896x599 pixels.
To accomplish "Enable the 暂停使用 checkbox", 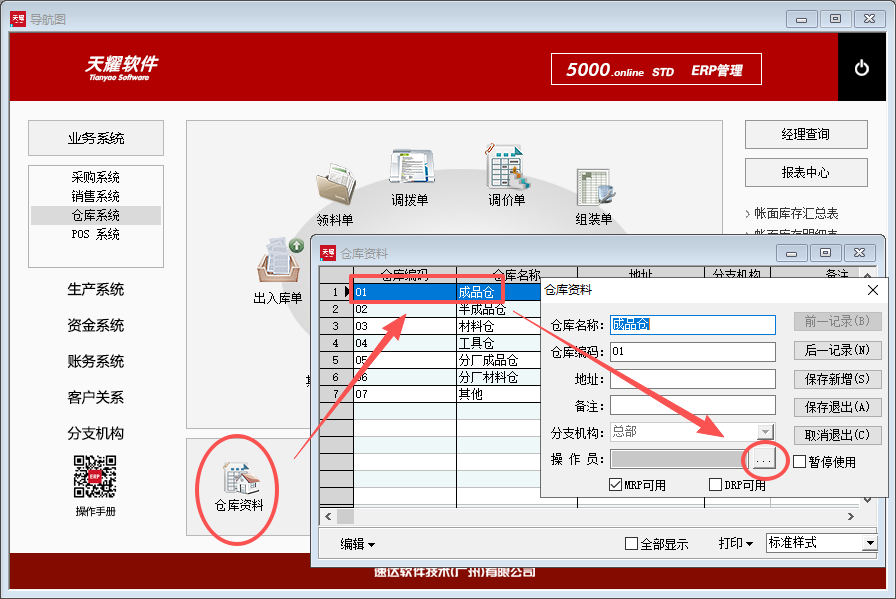I will click(x=800, y=462).
